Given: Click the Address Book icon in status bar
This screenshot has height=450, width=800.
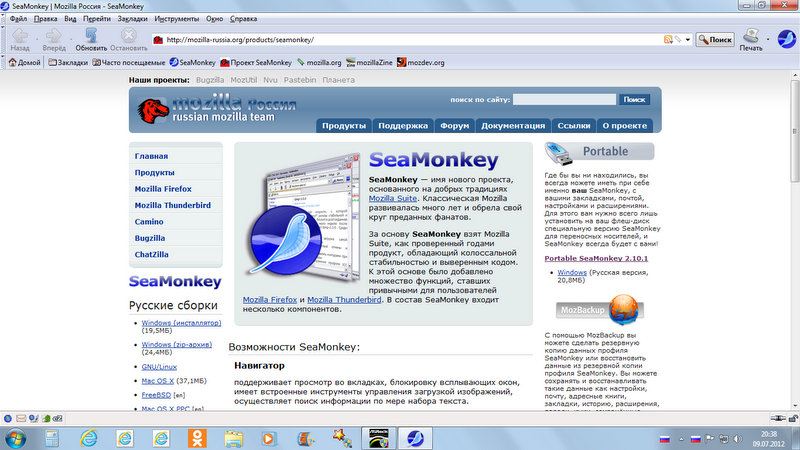Looking at the screenshot, I should pyautogui.click(x=46, y=418).
